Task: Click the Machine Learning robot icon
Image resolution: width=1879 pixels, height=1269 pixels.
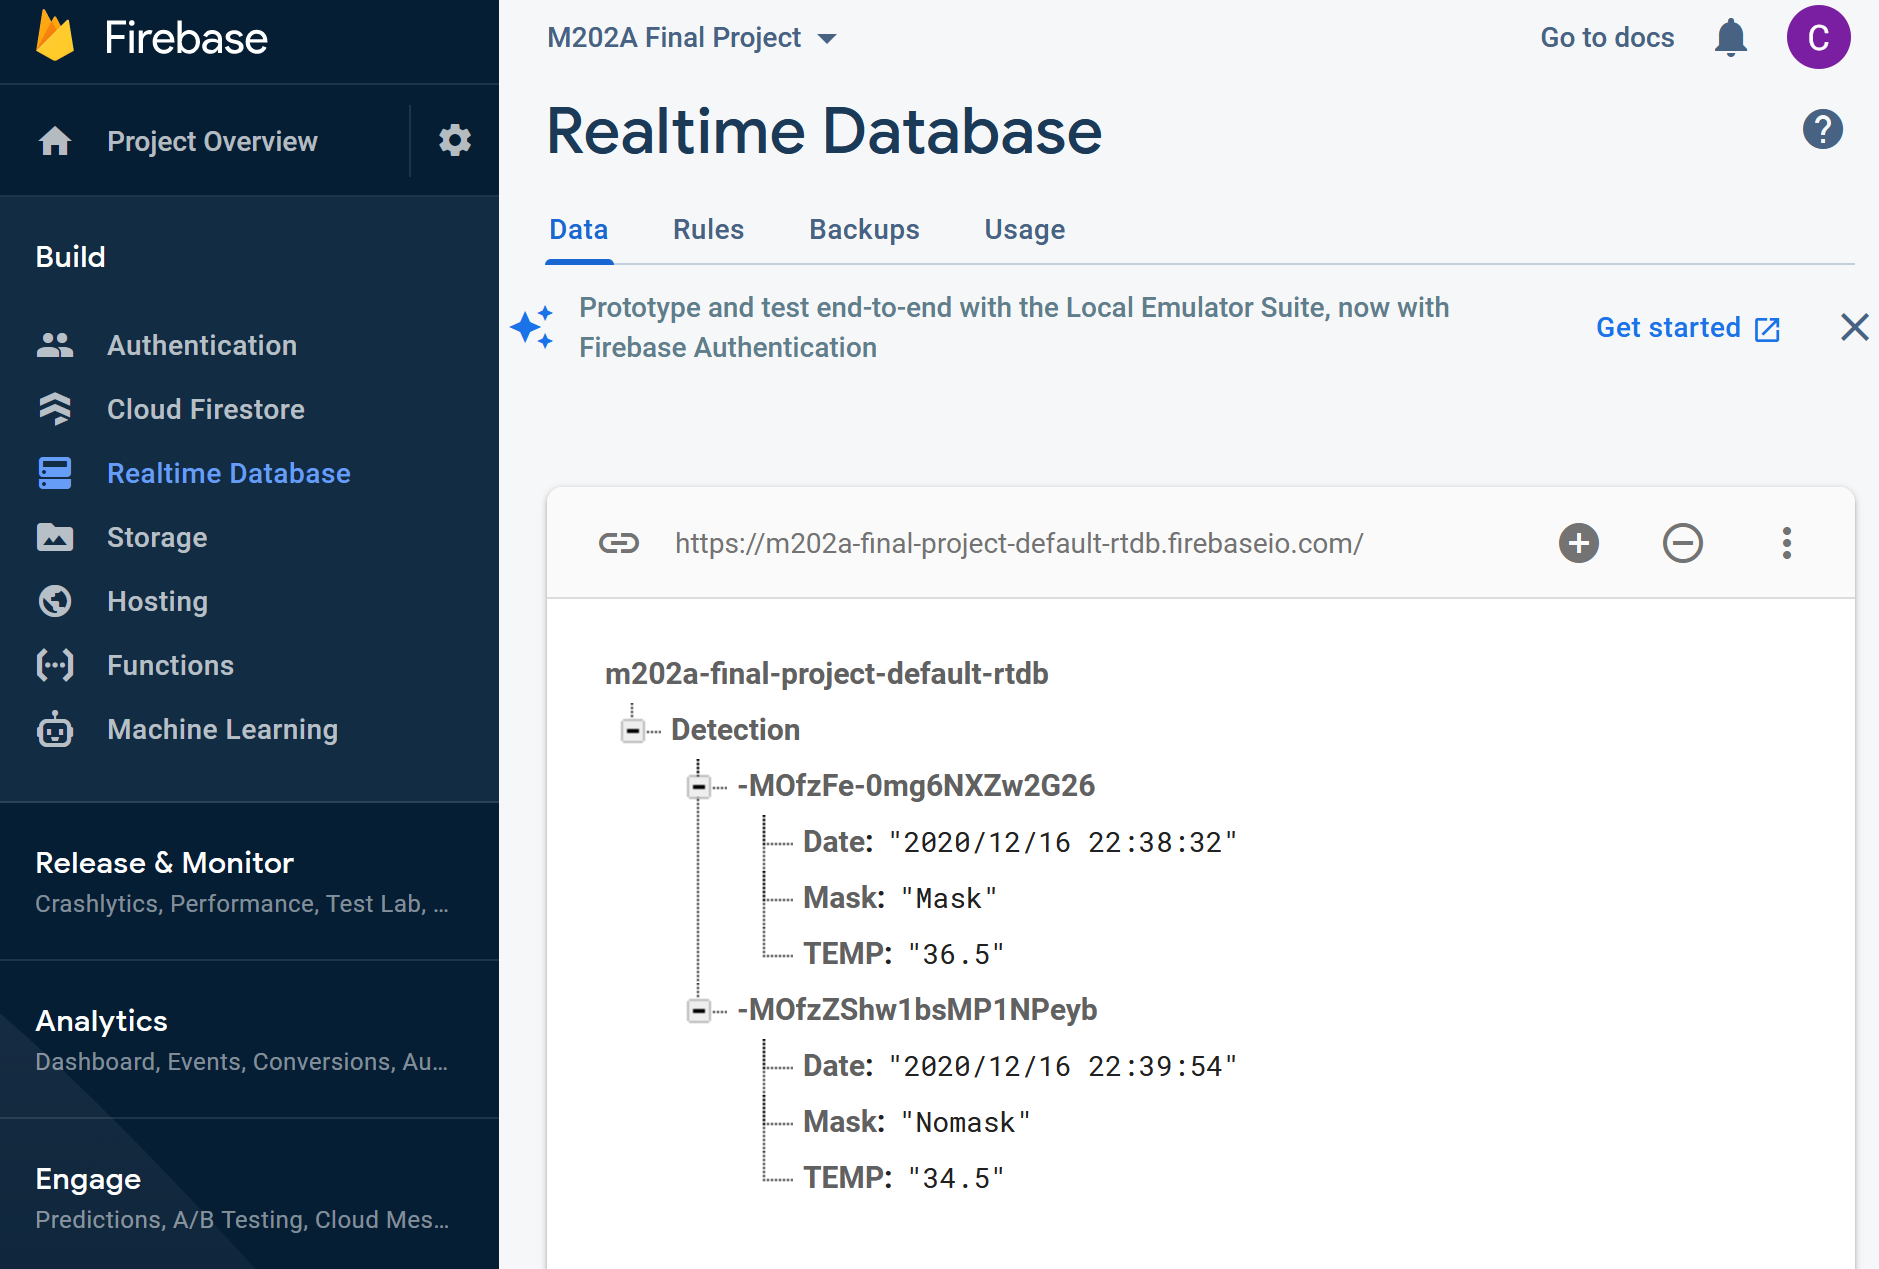Action: (55, 729)
